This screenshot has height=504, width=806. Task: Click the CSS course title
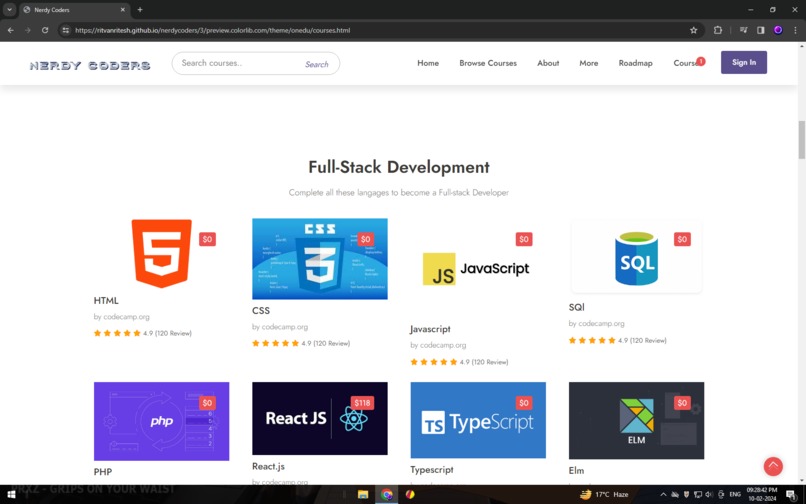click(261, 311)
